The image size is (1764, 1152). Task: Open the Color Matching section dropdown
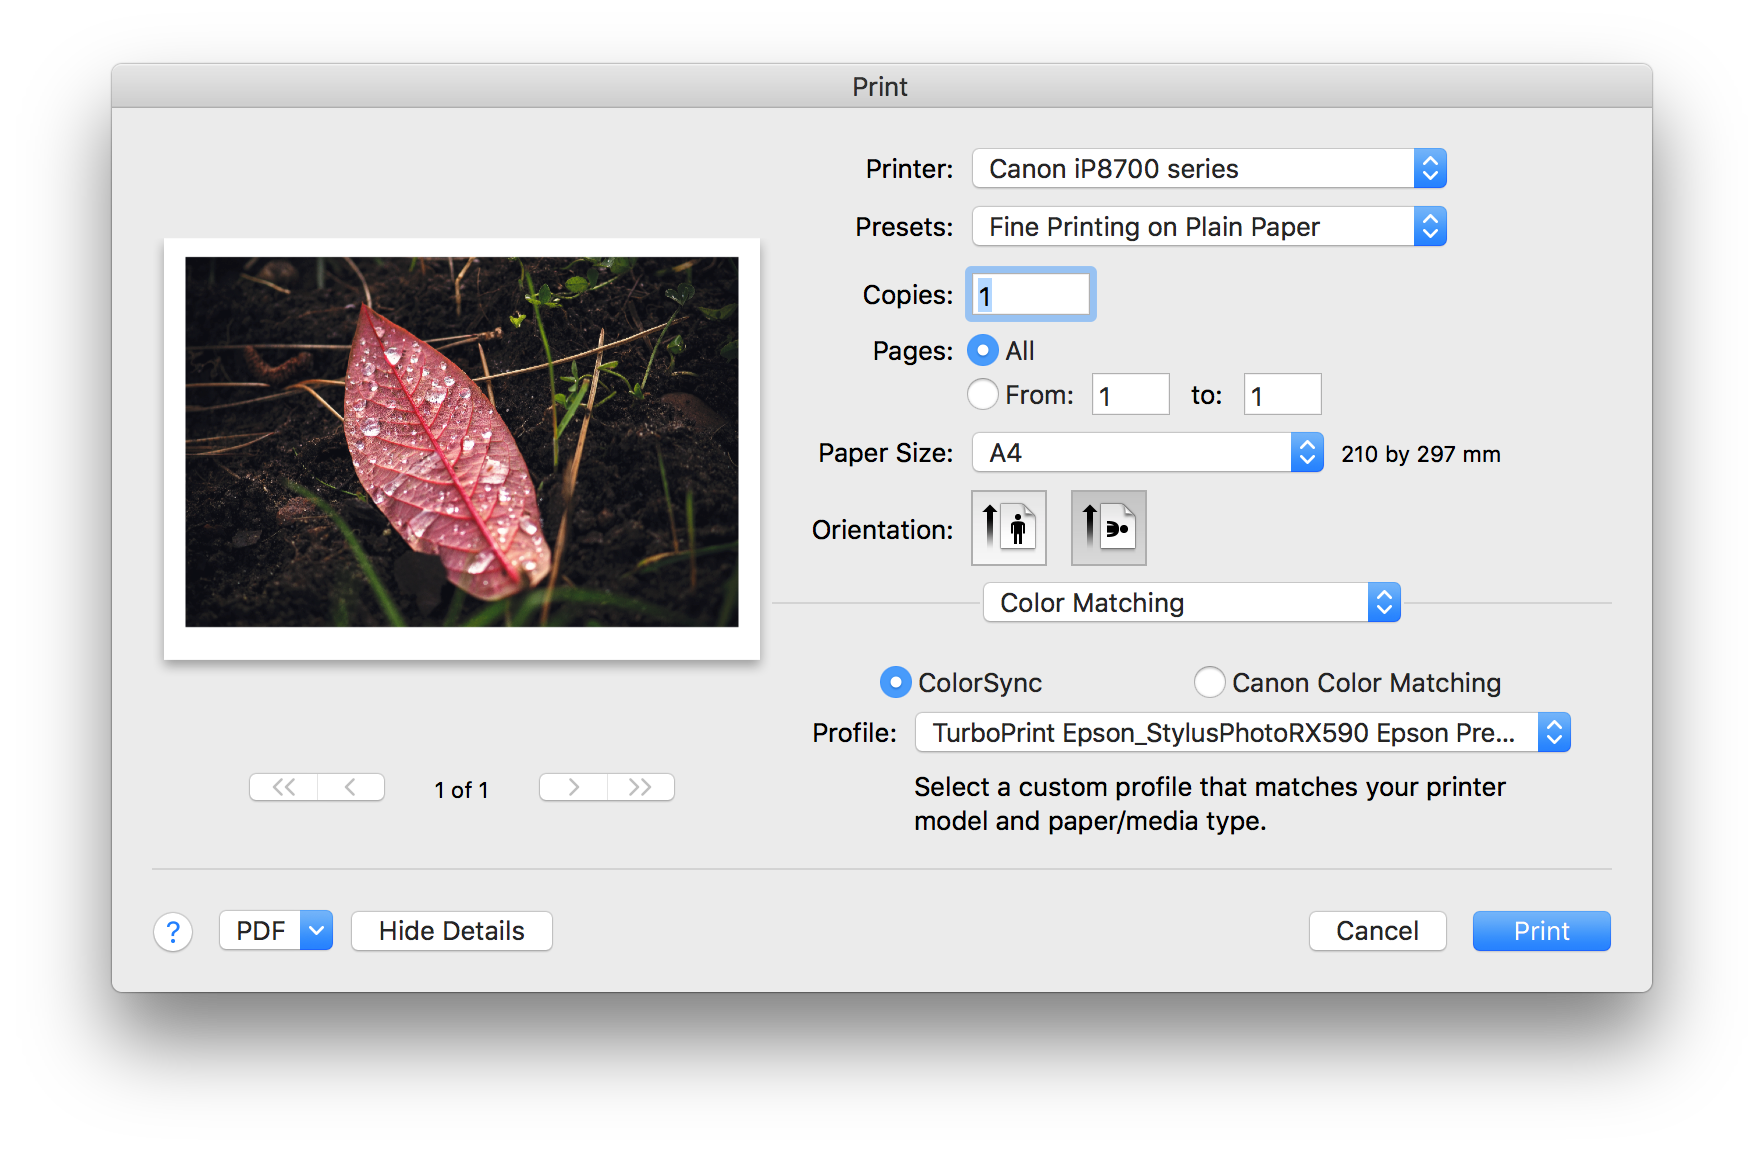point(1192,602)
